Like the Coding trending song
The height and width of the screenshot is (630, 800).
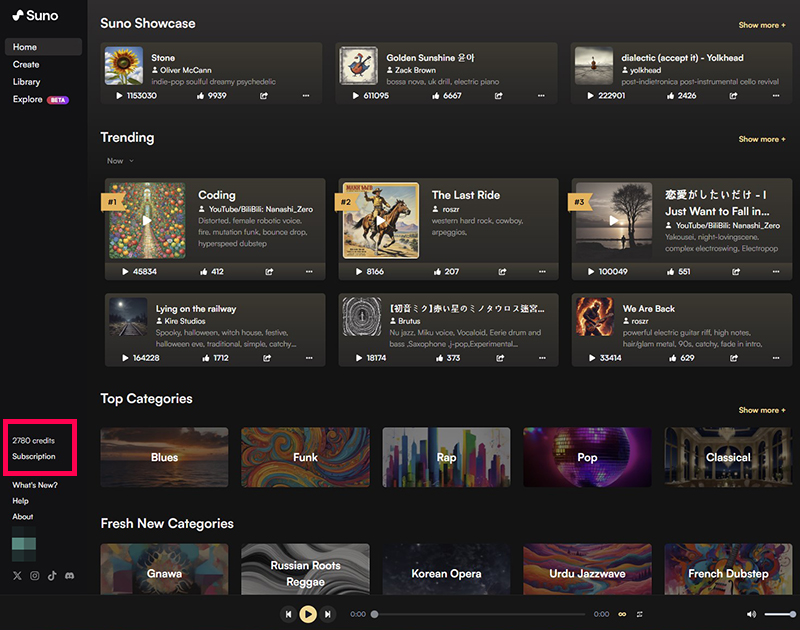204,271
